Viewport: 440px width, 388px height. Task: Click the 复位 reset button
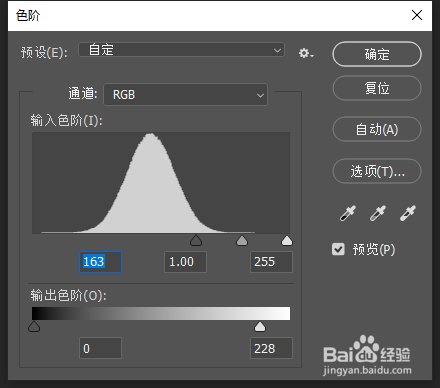[x=377, y=88]
